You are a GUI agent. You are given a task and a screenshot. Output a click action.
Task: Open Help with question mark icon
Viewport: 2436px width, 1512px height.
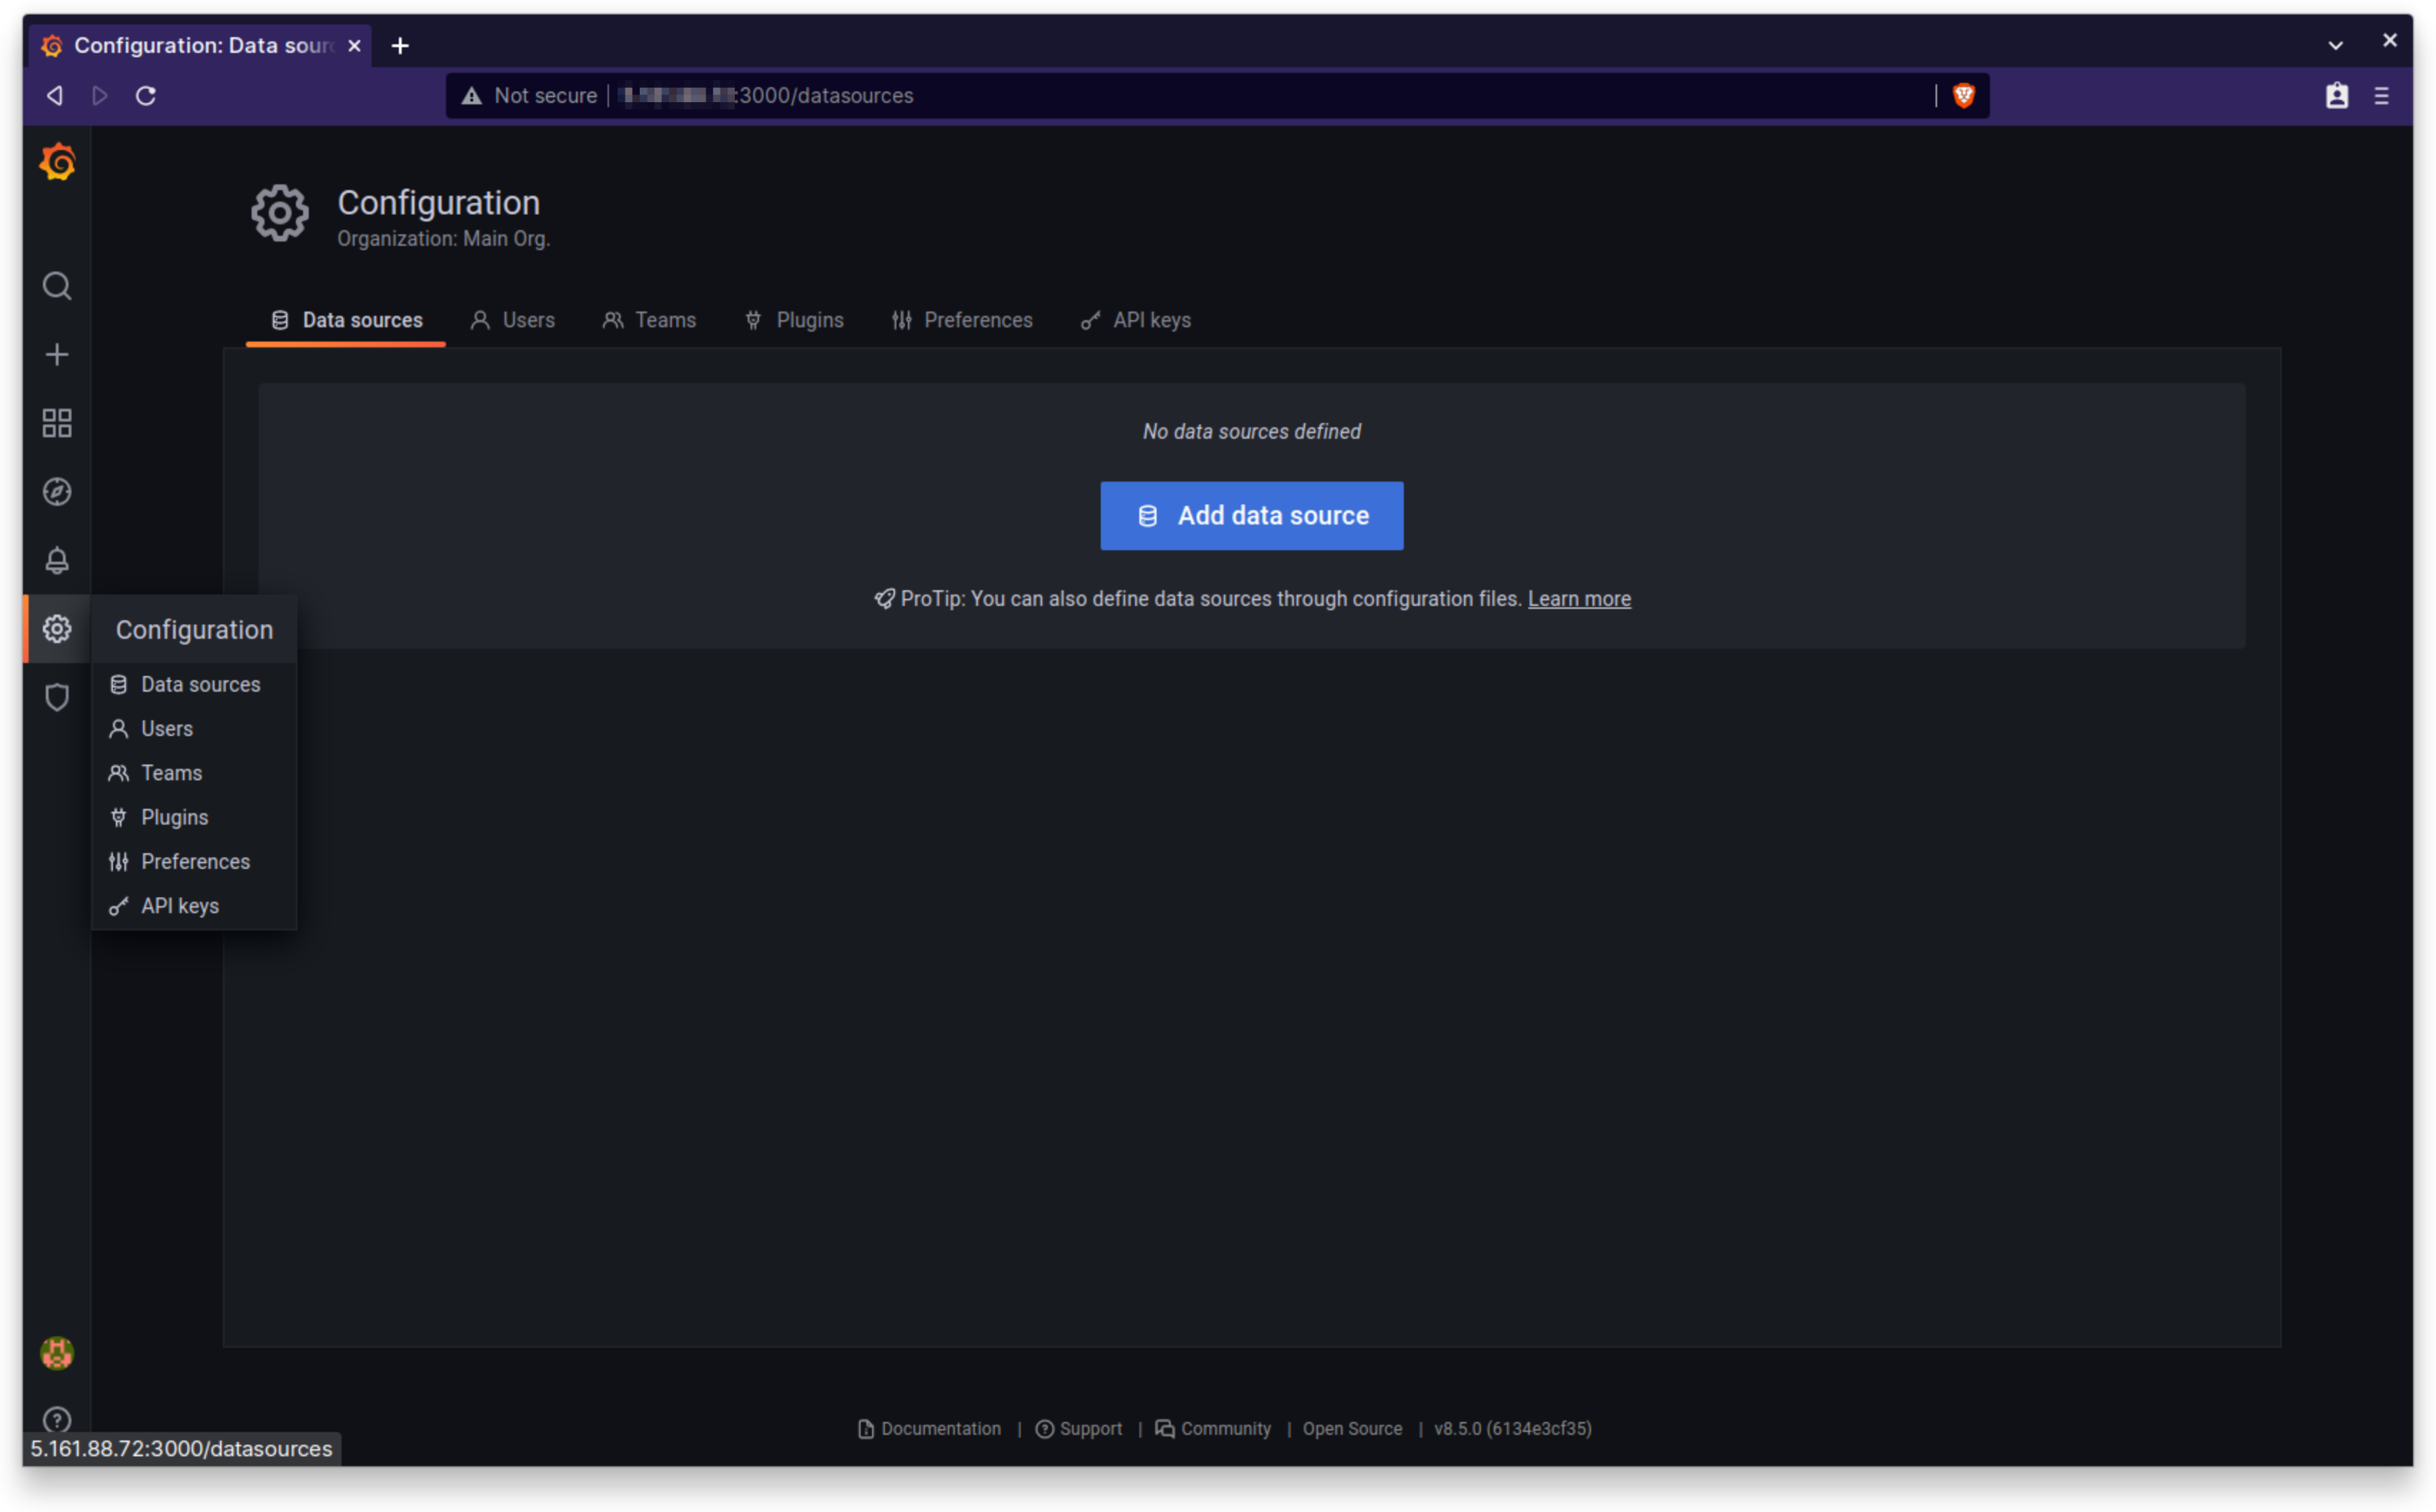click(x=56, y=1420)
